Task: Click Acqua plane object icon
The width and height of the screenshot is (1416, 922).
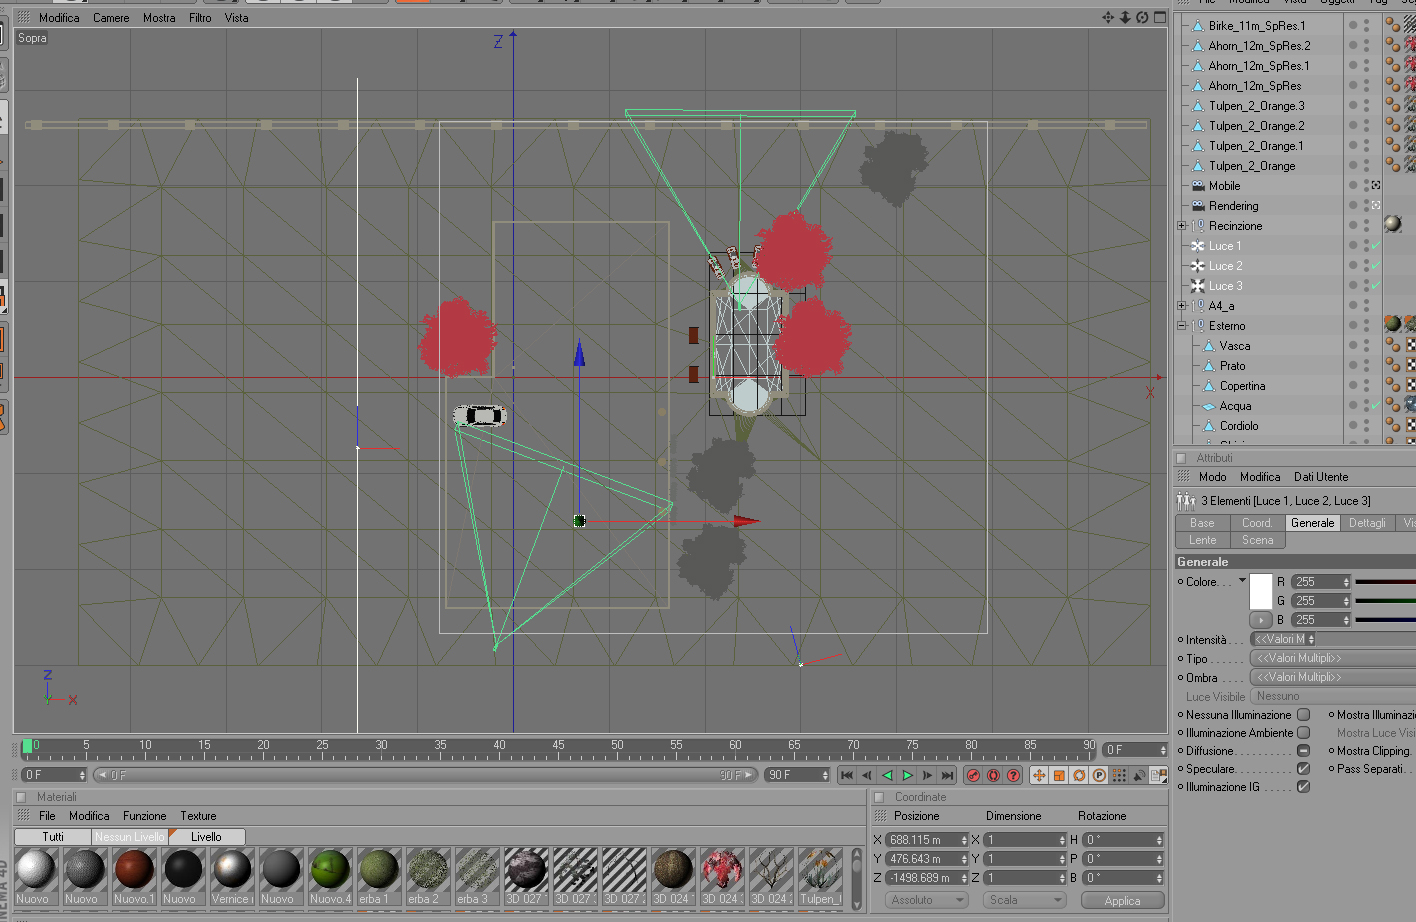Action: (x=1208, y=406)
